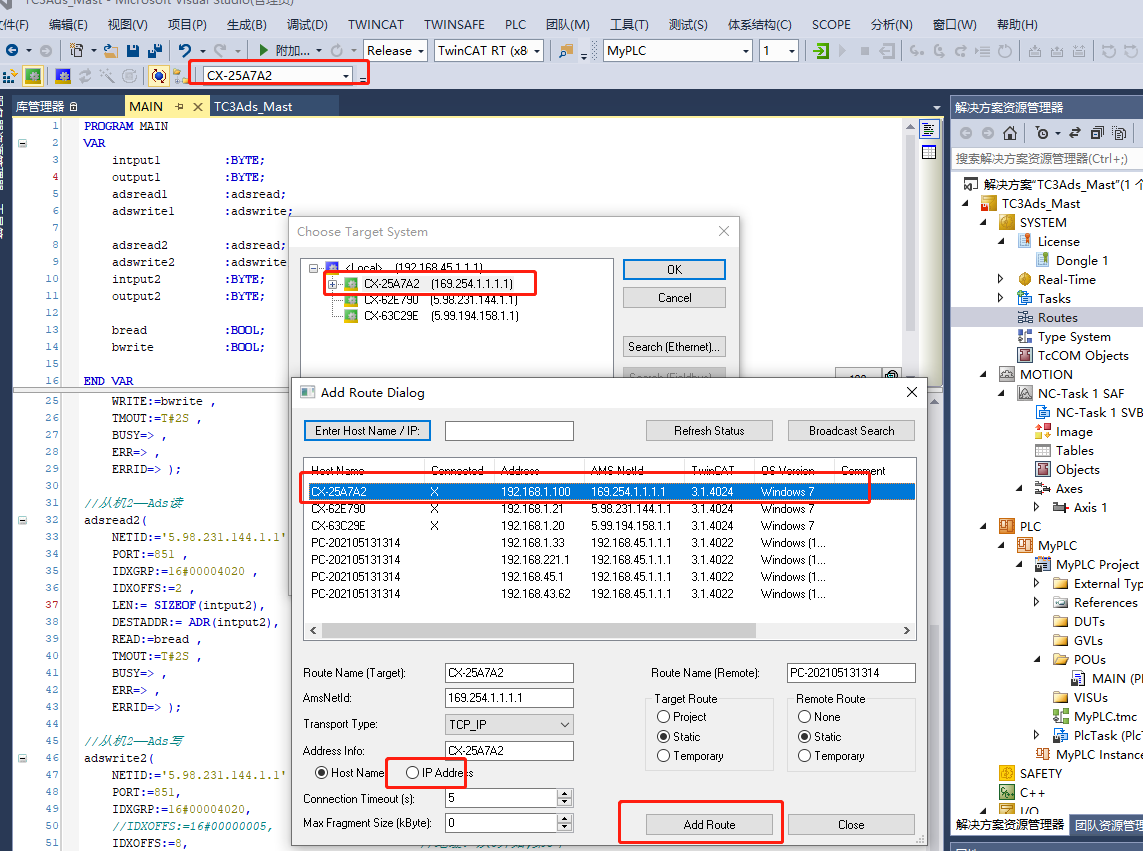This screenshot has width=1143, height=851.
Task: Click Show All Files icon
Action: (1120, 133)
